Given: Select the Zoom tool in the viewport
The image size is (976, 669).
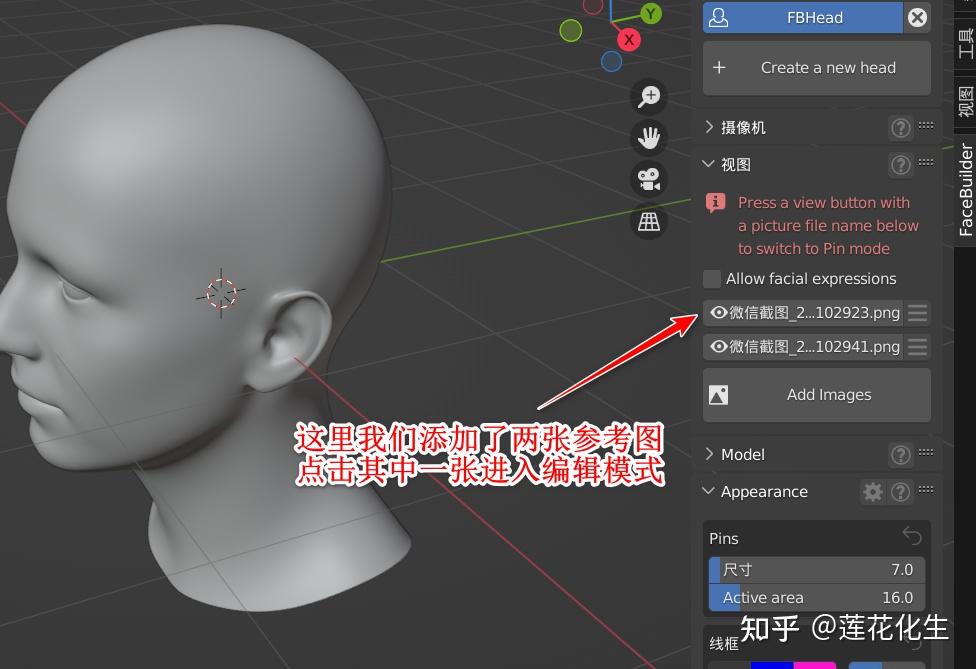Looking at the screenshot, I should tap(649, 97).
